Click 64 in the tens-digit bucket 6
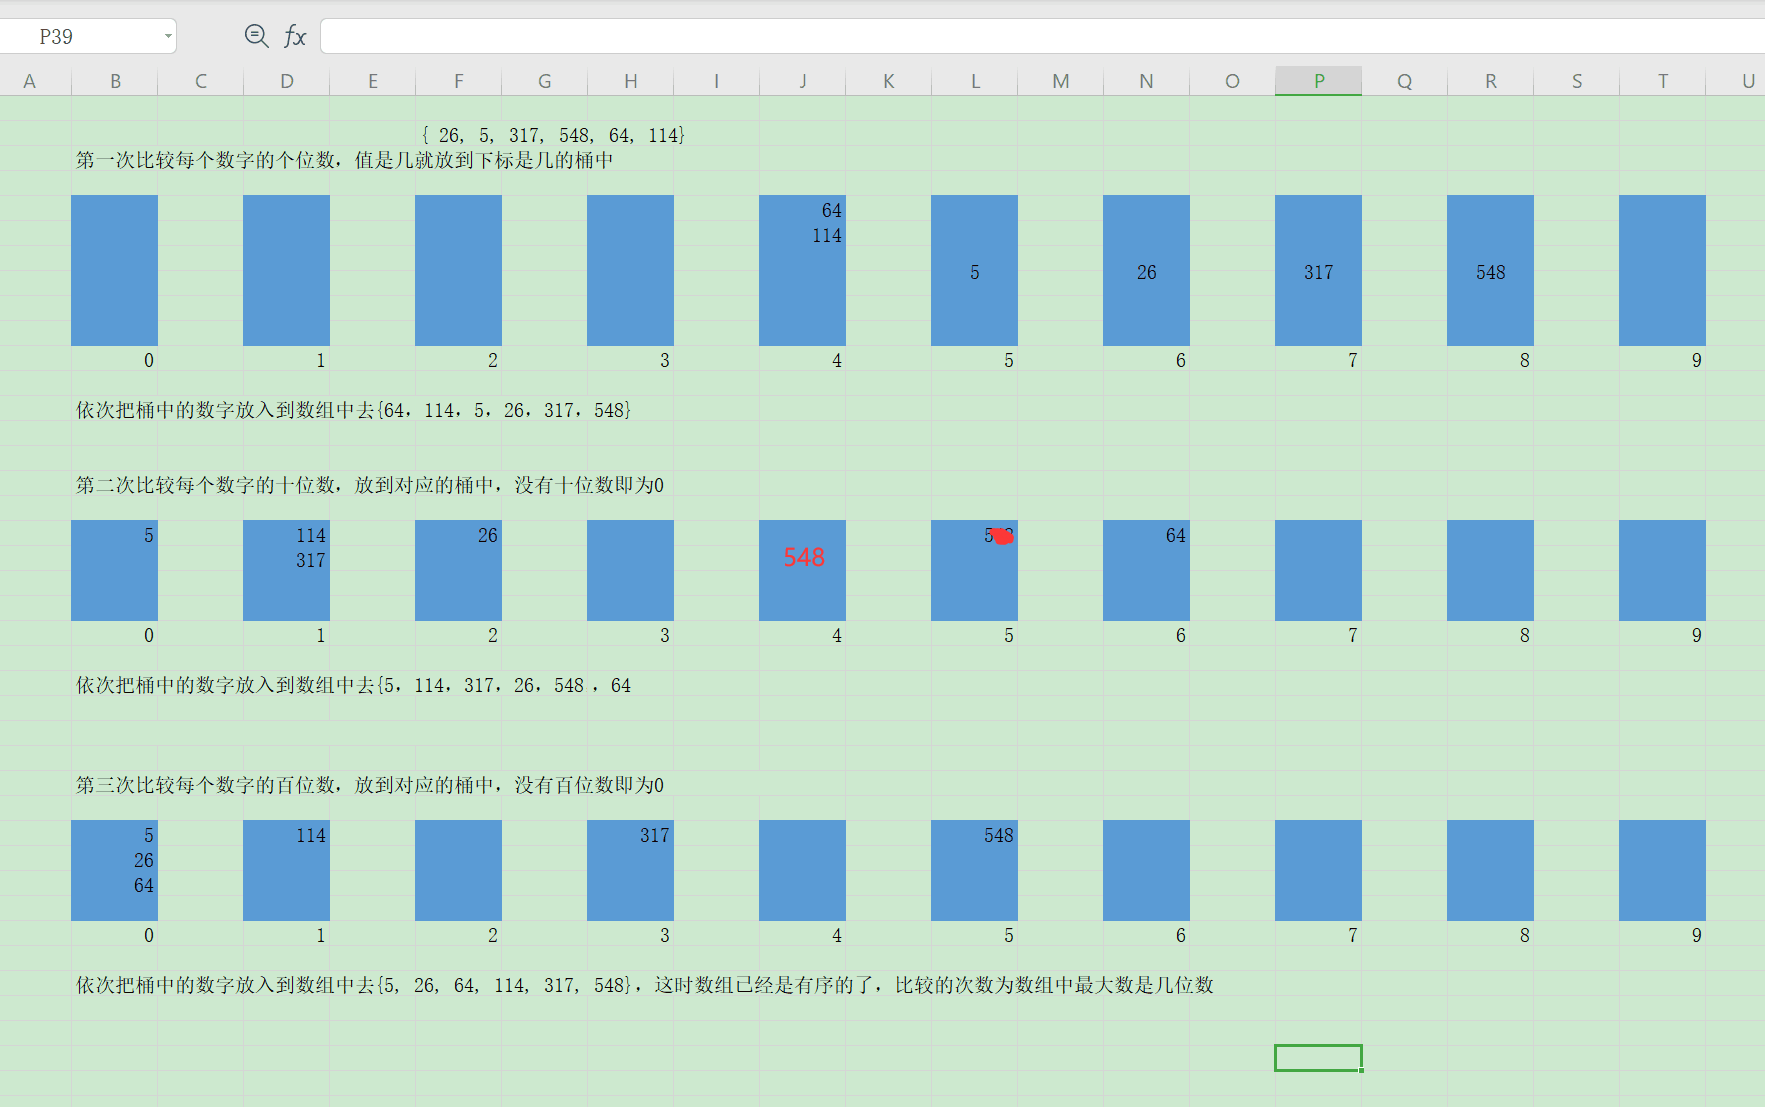 1176,535
